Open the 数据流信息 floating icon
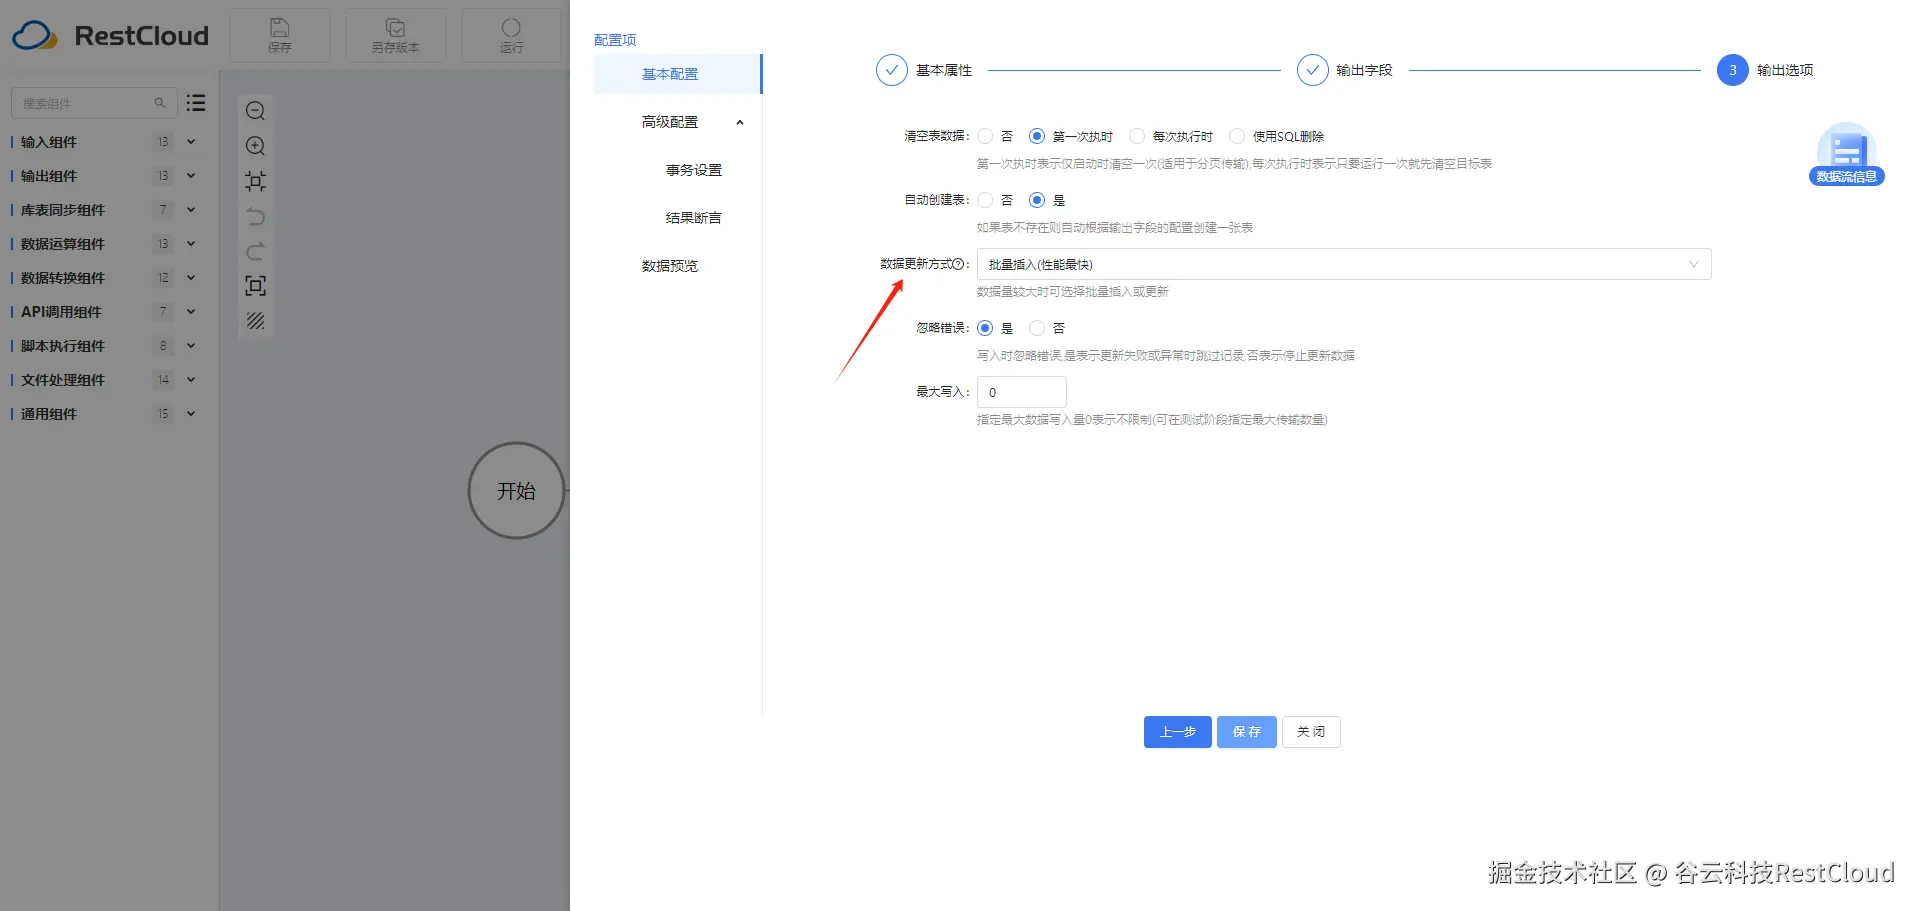Viewport: 1920px width, 911px height. [x=1846, y=154]
